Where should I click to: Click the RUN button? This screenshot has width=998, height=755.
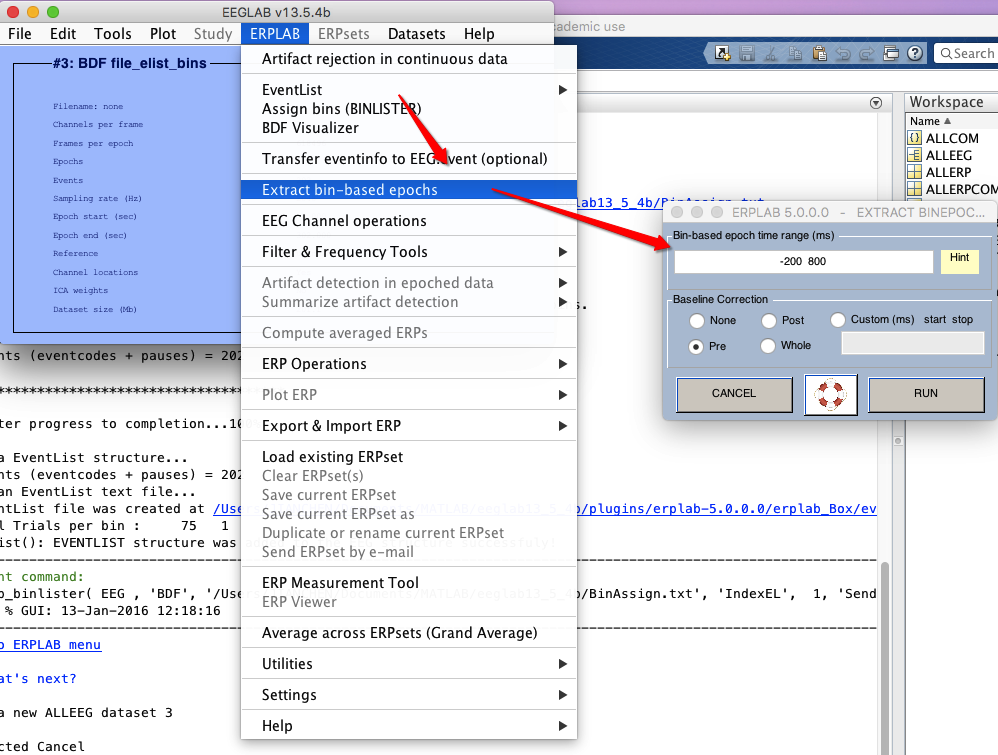pyautogui.click(x=926, y=394)
